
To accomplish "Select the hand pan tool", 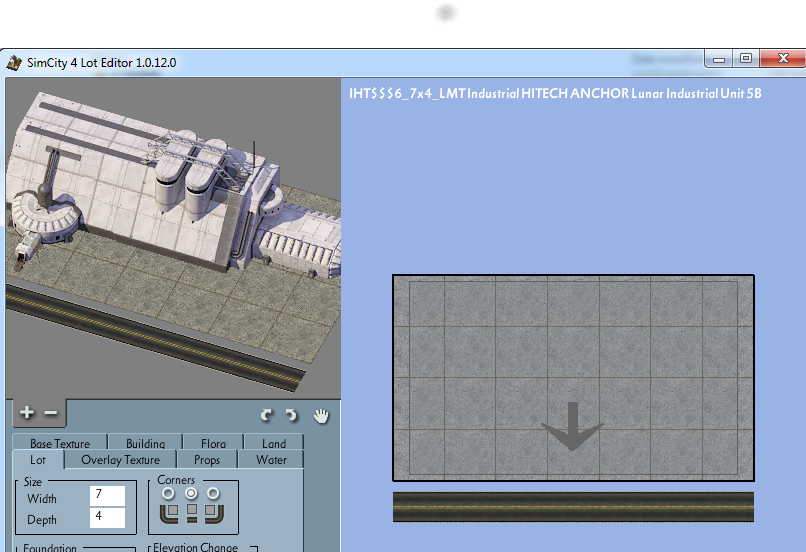I will click(321, 415).
